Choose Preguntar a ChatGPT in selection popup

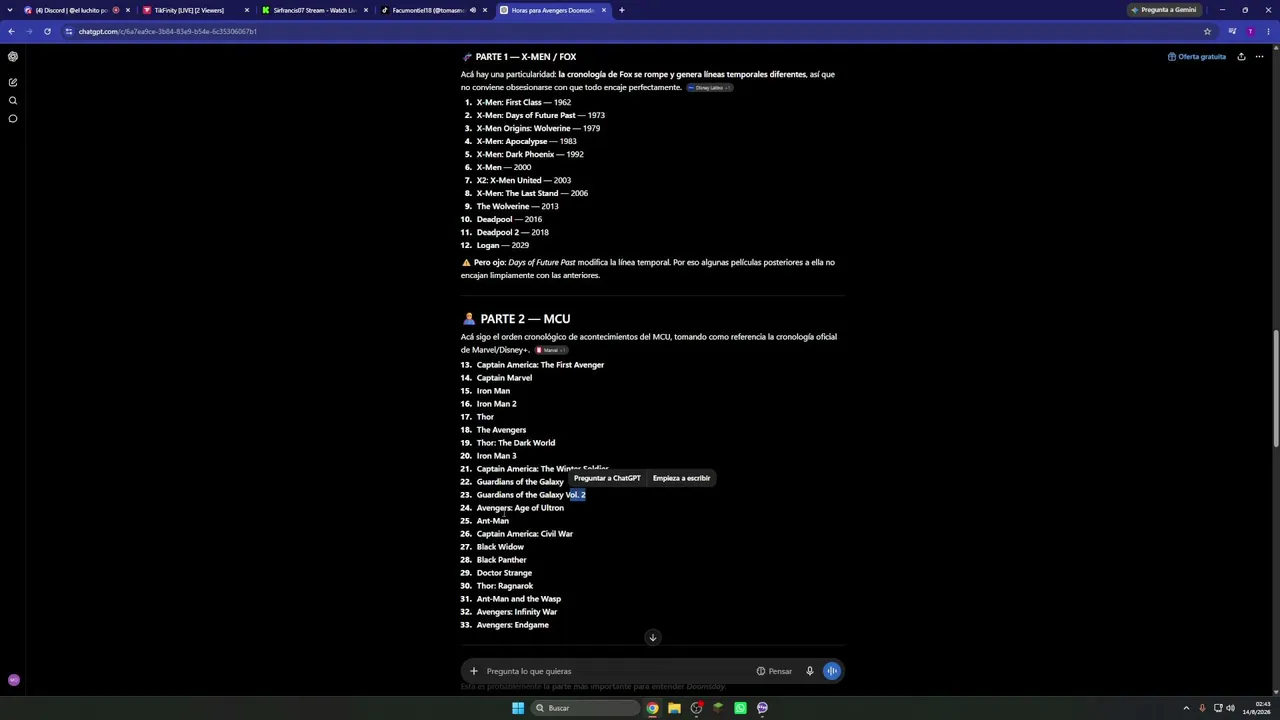[607, 478]
